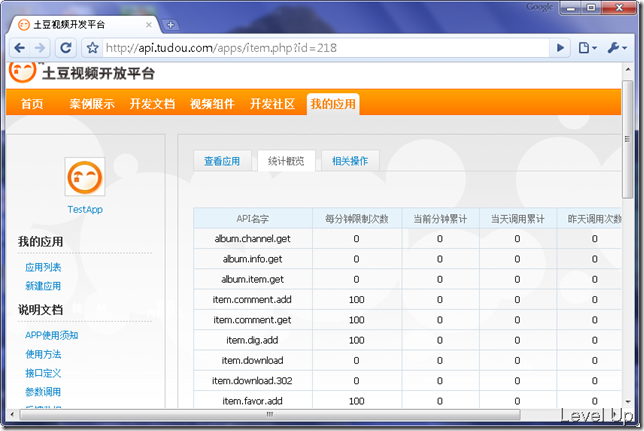Open the page menu dropdown icon

click(587, 48)
